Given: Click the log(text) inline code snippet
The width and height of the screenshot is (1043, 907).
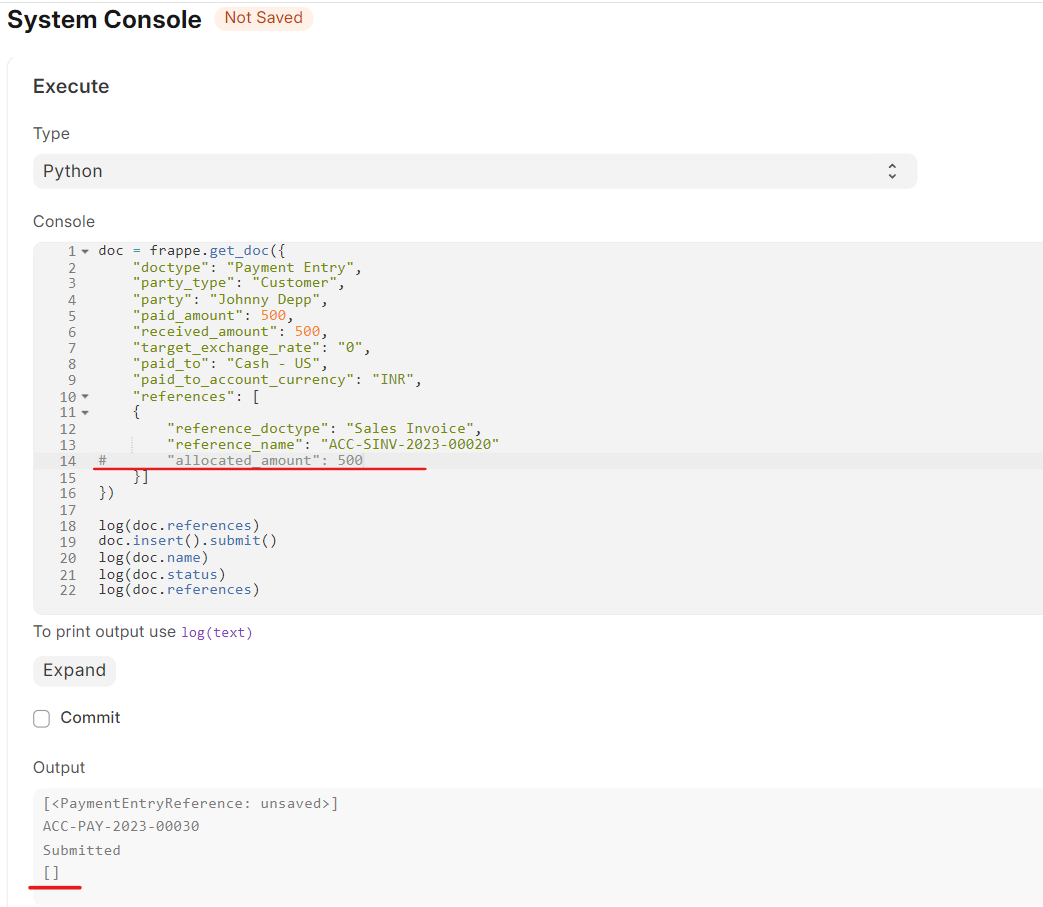Looking at the screenshot, I should pos(216,632).
